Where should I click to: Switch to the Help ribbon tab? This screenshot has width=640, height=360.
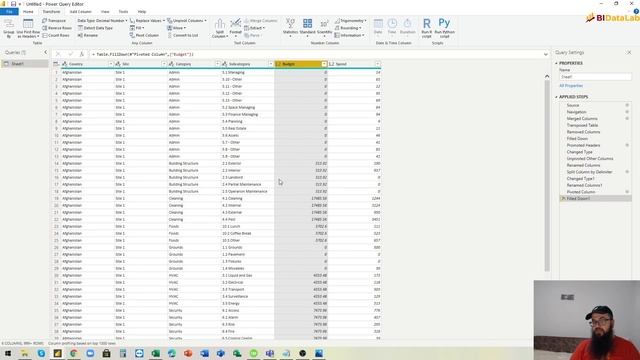pos(142,11)
